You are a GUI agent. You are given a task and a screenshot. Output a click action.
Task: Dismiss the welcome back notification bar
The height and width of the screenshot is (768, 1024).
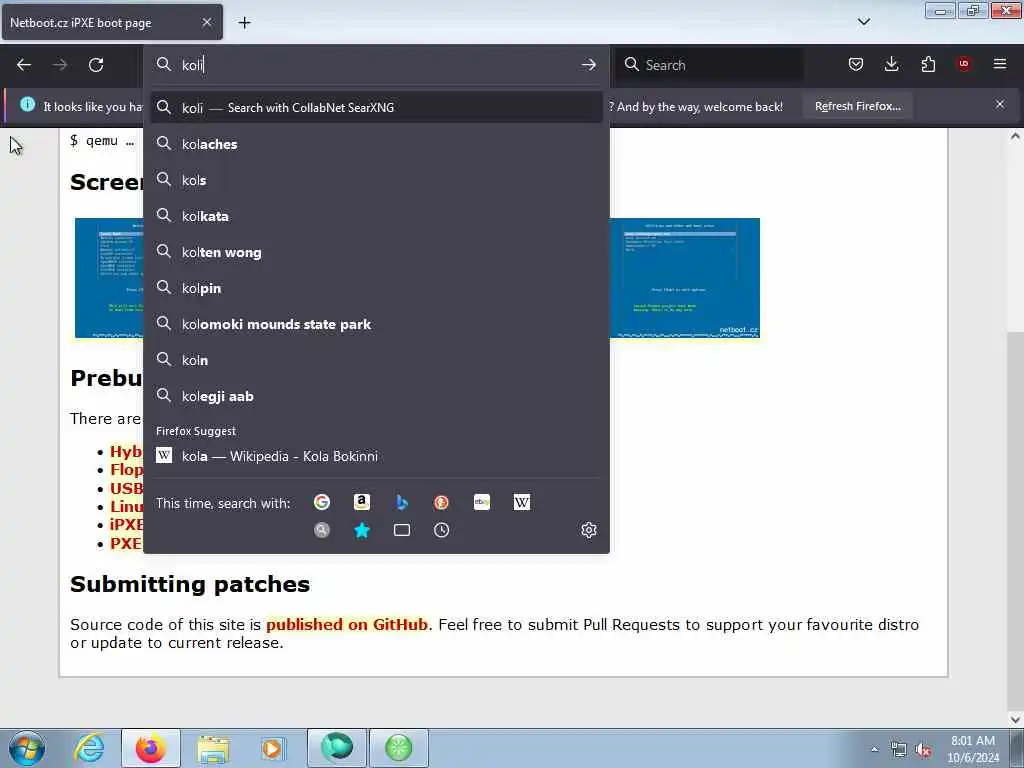pos(1000,104)
